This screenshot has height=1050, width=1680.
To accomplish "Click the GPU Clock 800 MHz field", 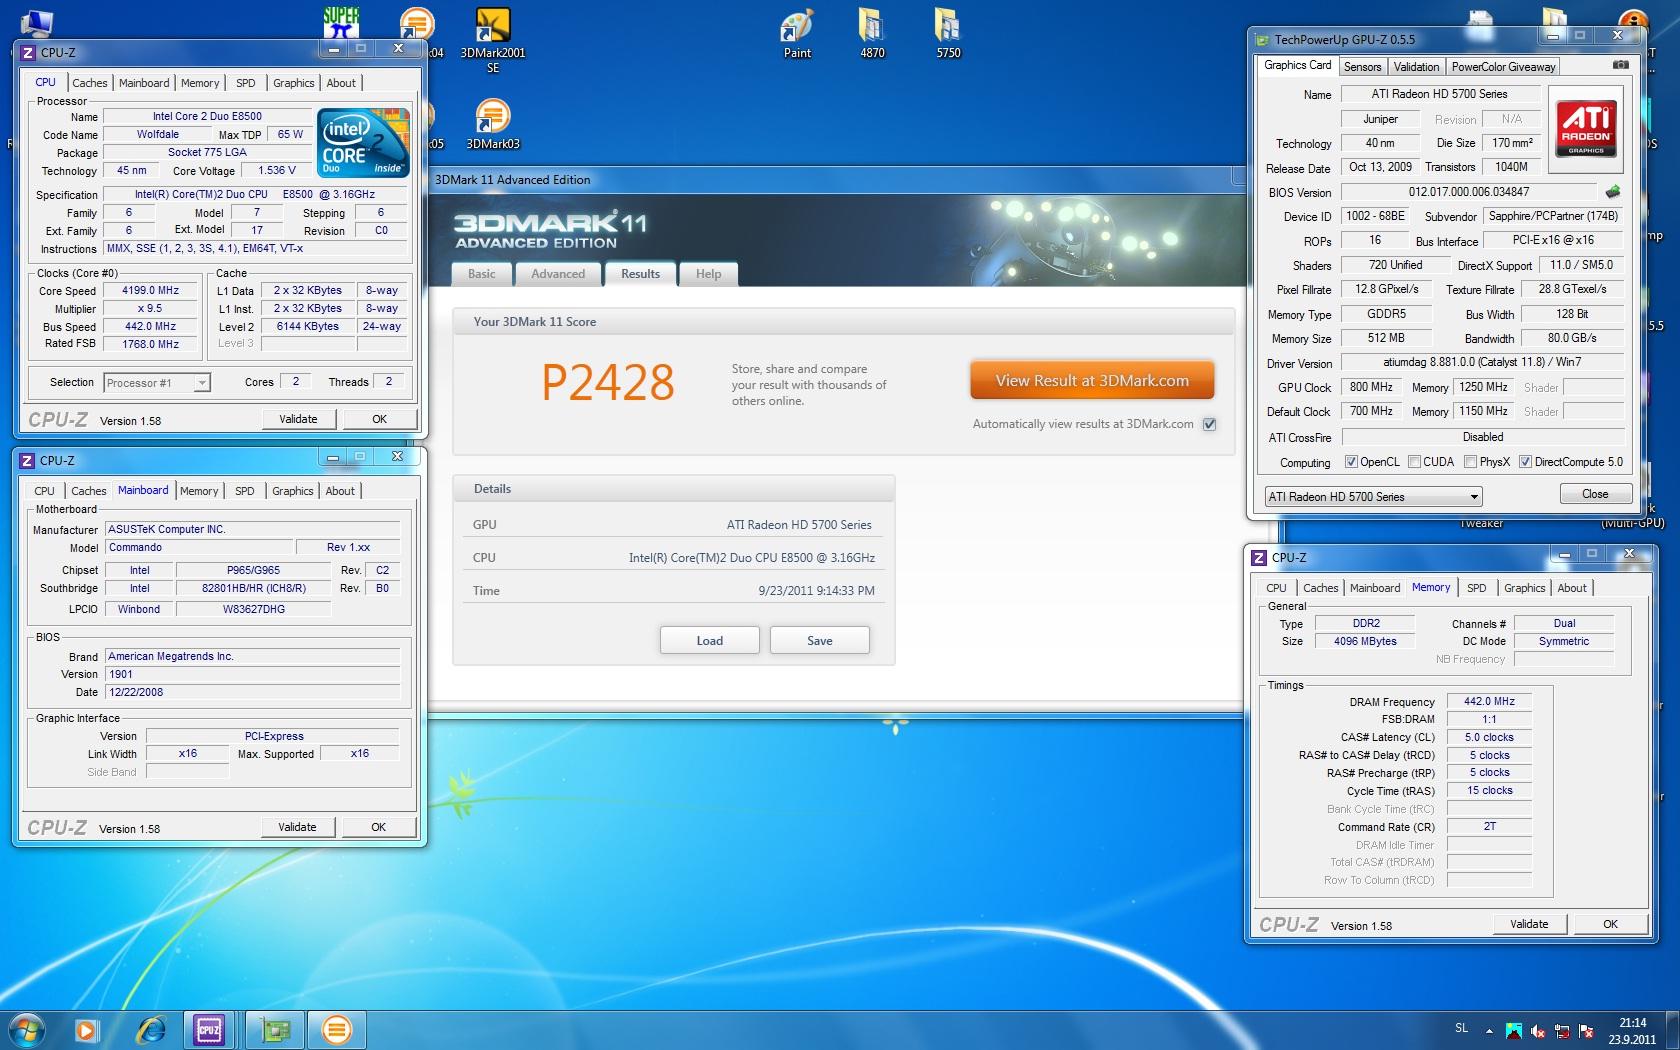I will tap(1371, 387).
